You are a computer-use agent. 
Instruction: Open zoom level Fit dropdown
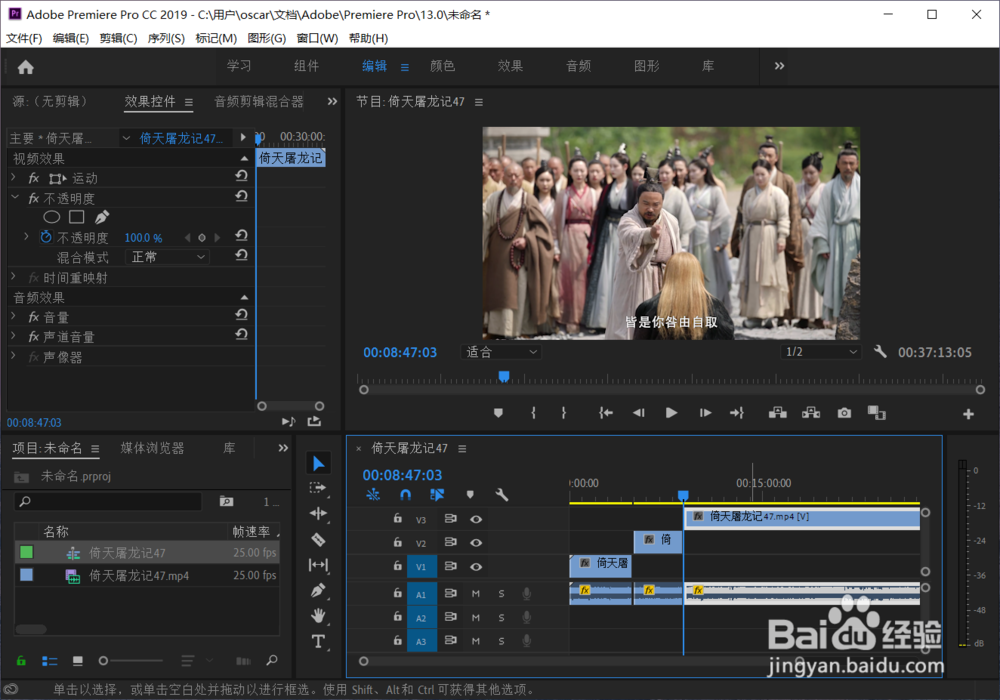(x=501, y=352)
